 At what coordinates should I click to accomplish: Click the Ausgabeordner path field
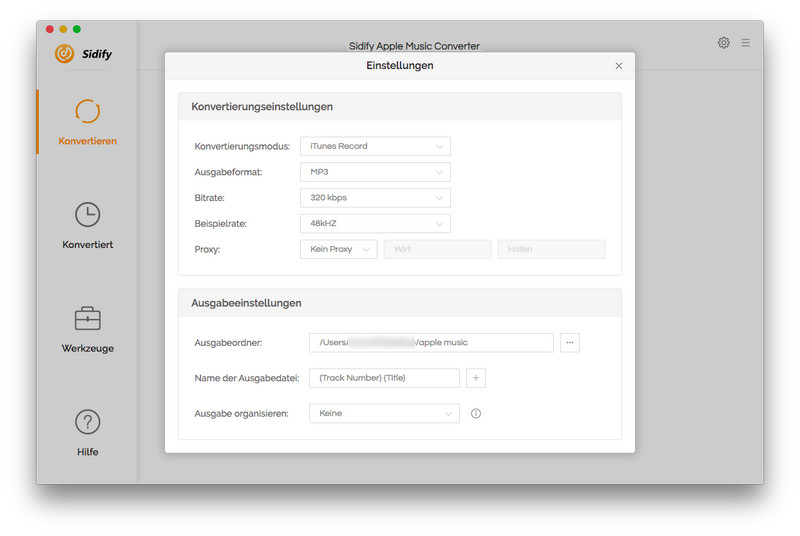point(431,343)
